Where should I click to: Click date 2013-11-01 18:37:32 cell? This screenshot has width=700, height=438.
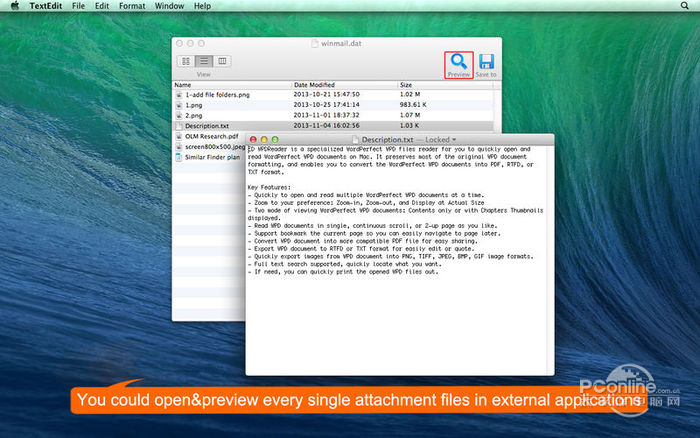click(x=326, y=115)
